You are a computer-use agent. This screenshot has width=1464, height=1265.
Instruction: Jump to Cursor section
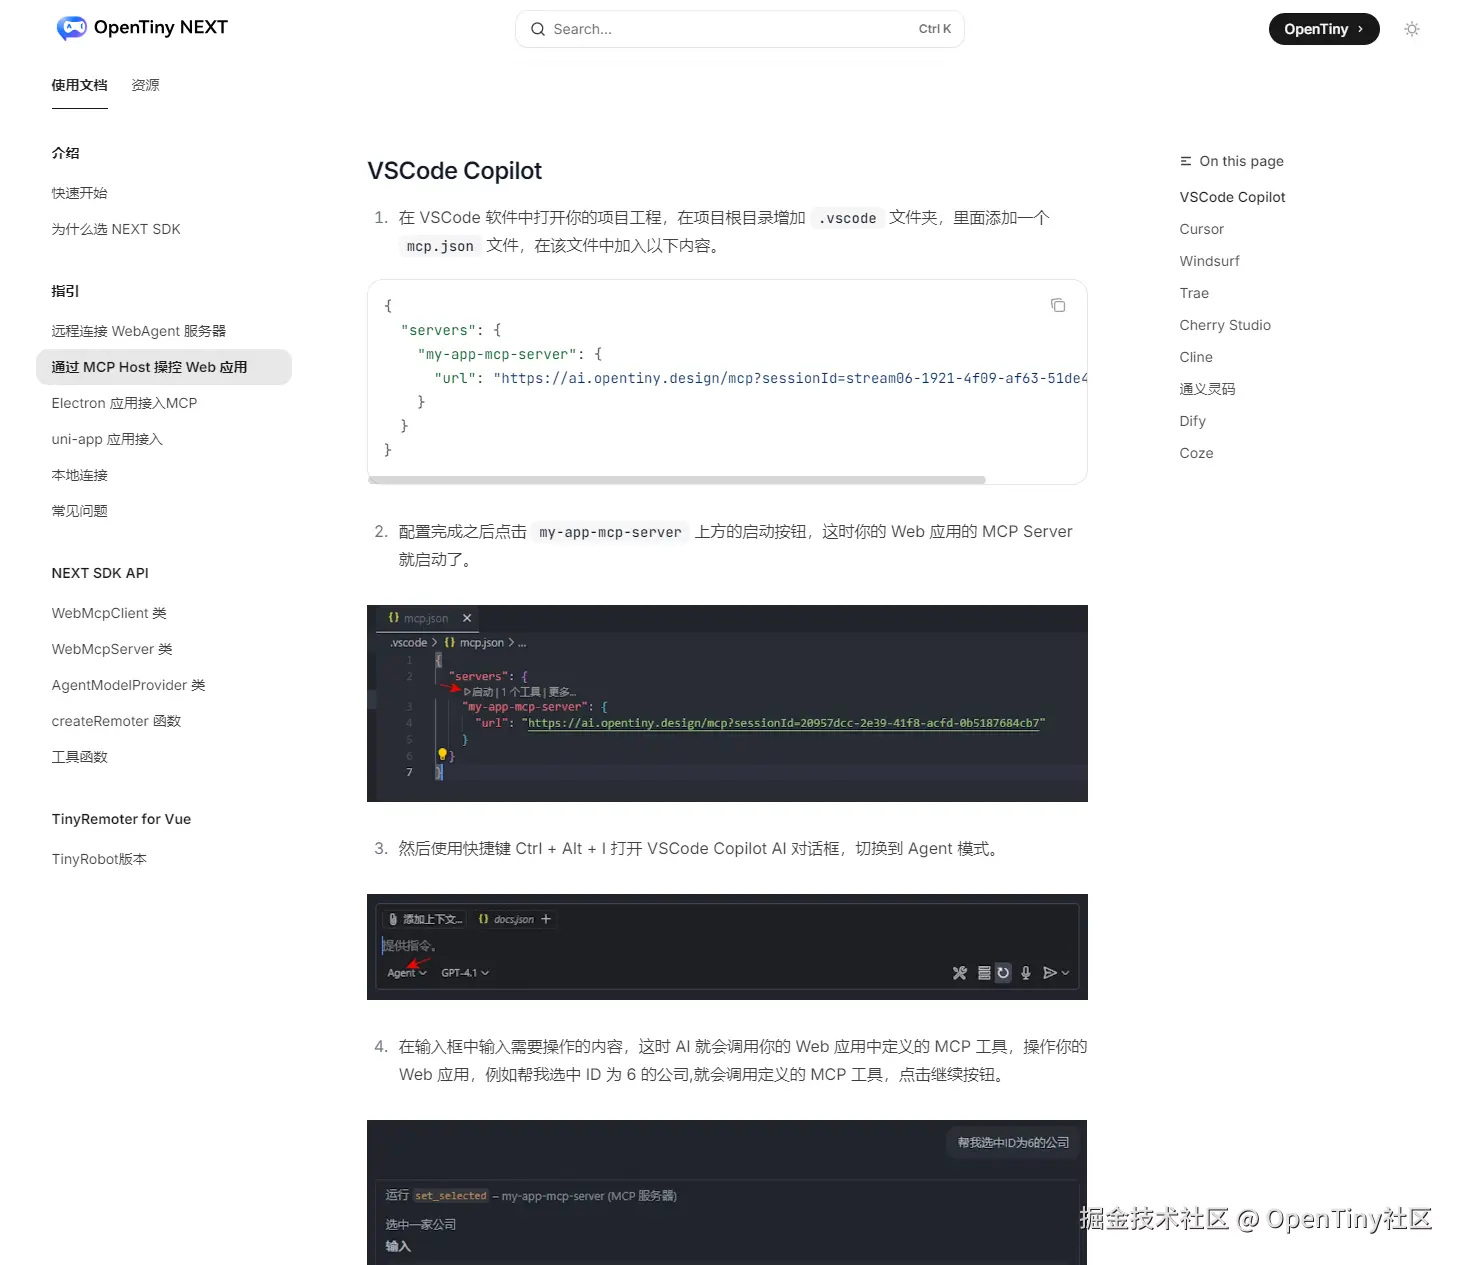coord(1201,229)
